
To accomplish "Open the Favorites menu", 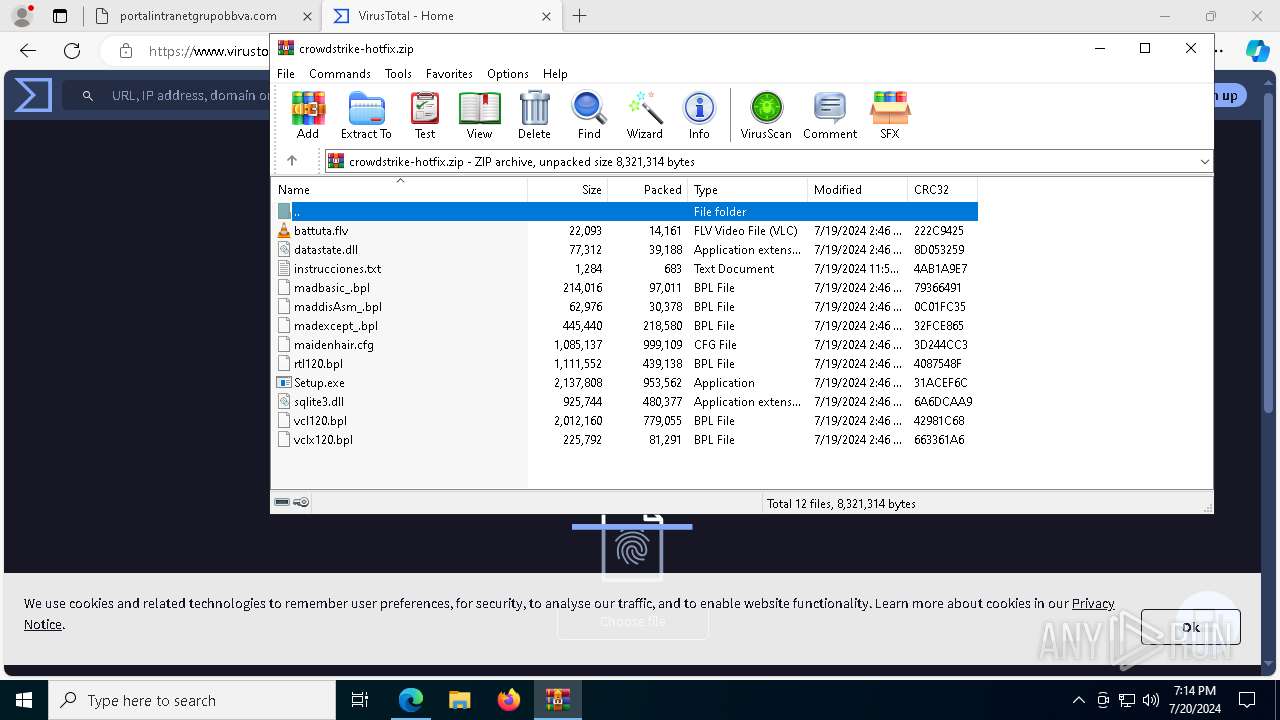I will (x=449, y=74).
